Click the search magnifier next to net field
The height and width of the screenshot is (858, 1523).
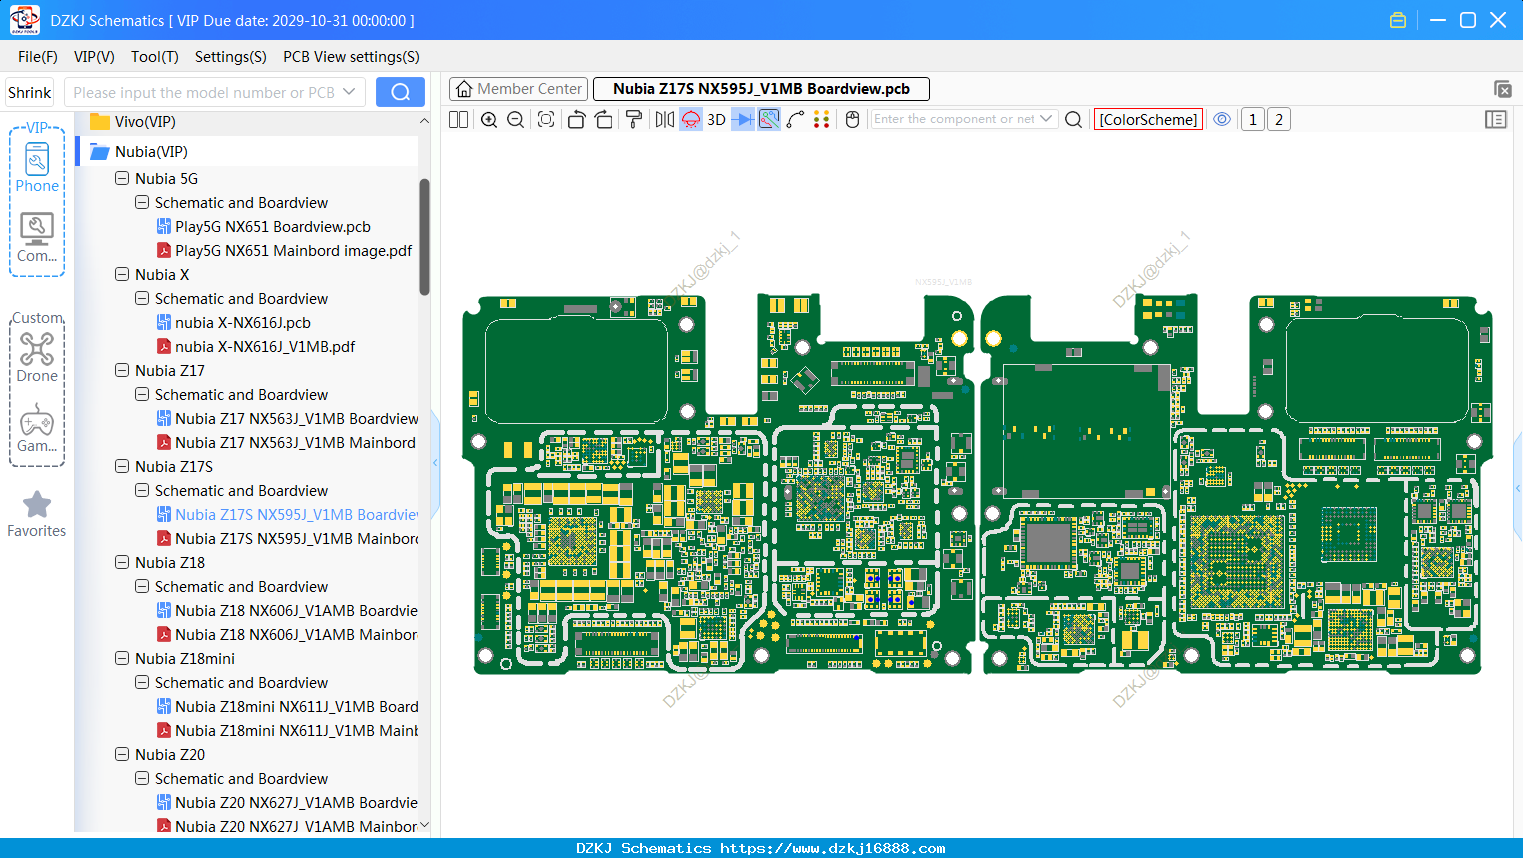(x=1074, y=119)
